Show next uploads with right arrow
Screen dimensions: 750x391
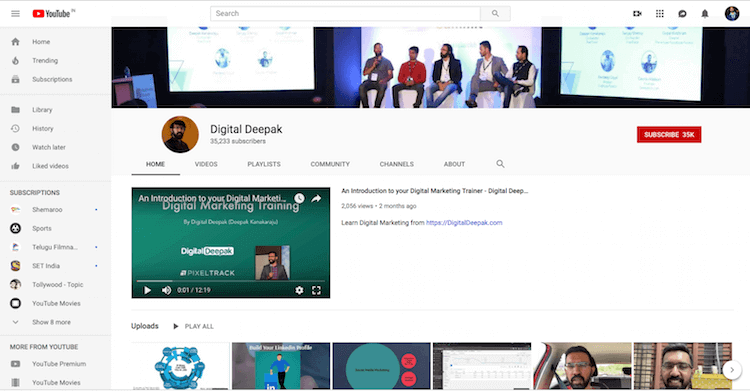(x=731, y=369)
